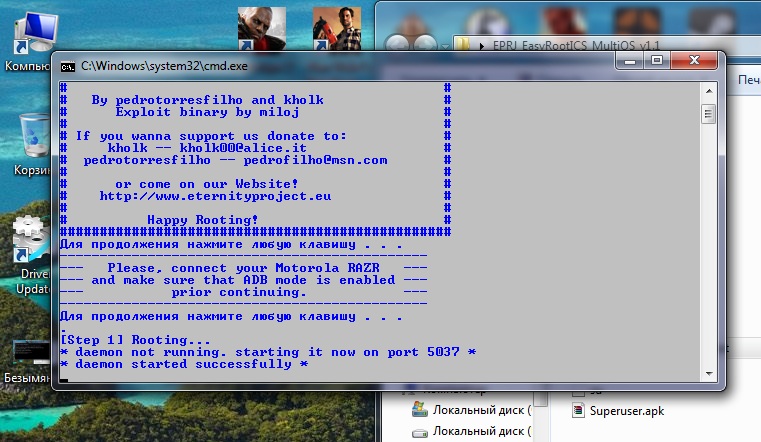Click the Explorer forward navigation button

click(x=425, y=45)
